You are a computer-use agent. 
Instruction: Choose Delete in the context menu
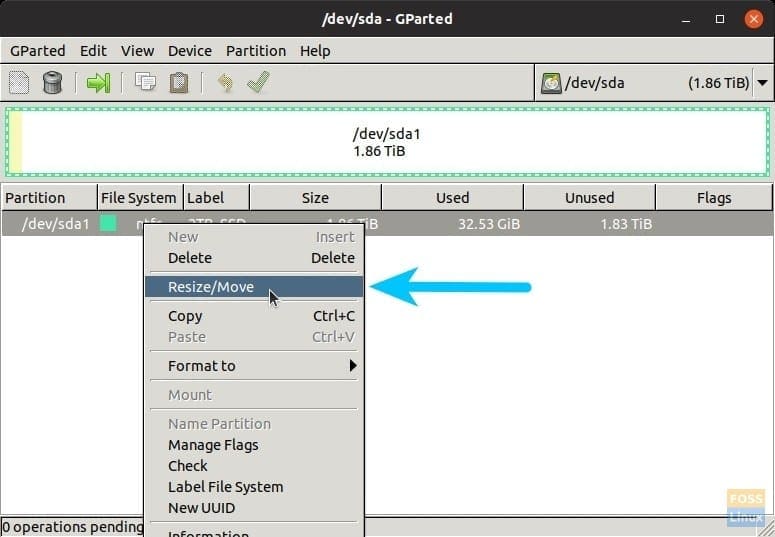point(254,258)
